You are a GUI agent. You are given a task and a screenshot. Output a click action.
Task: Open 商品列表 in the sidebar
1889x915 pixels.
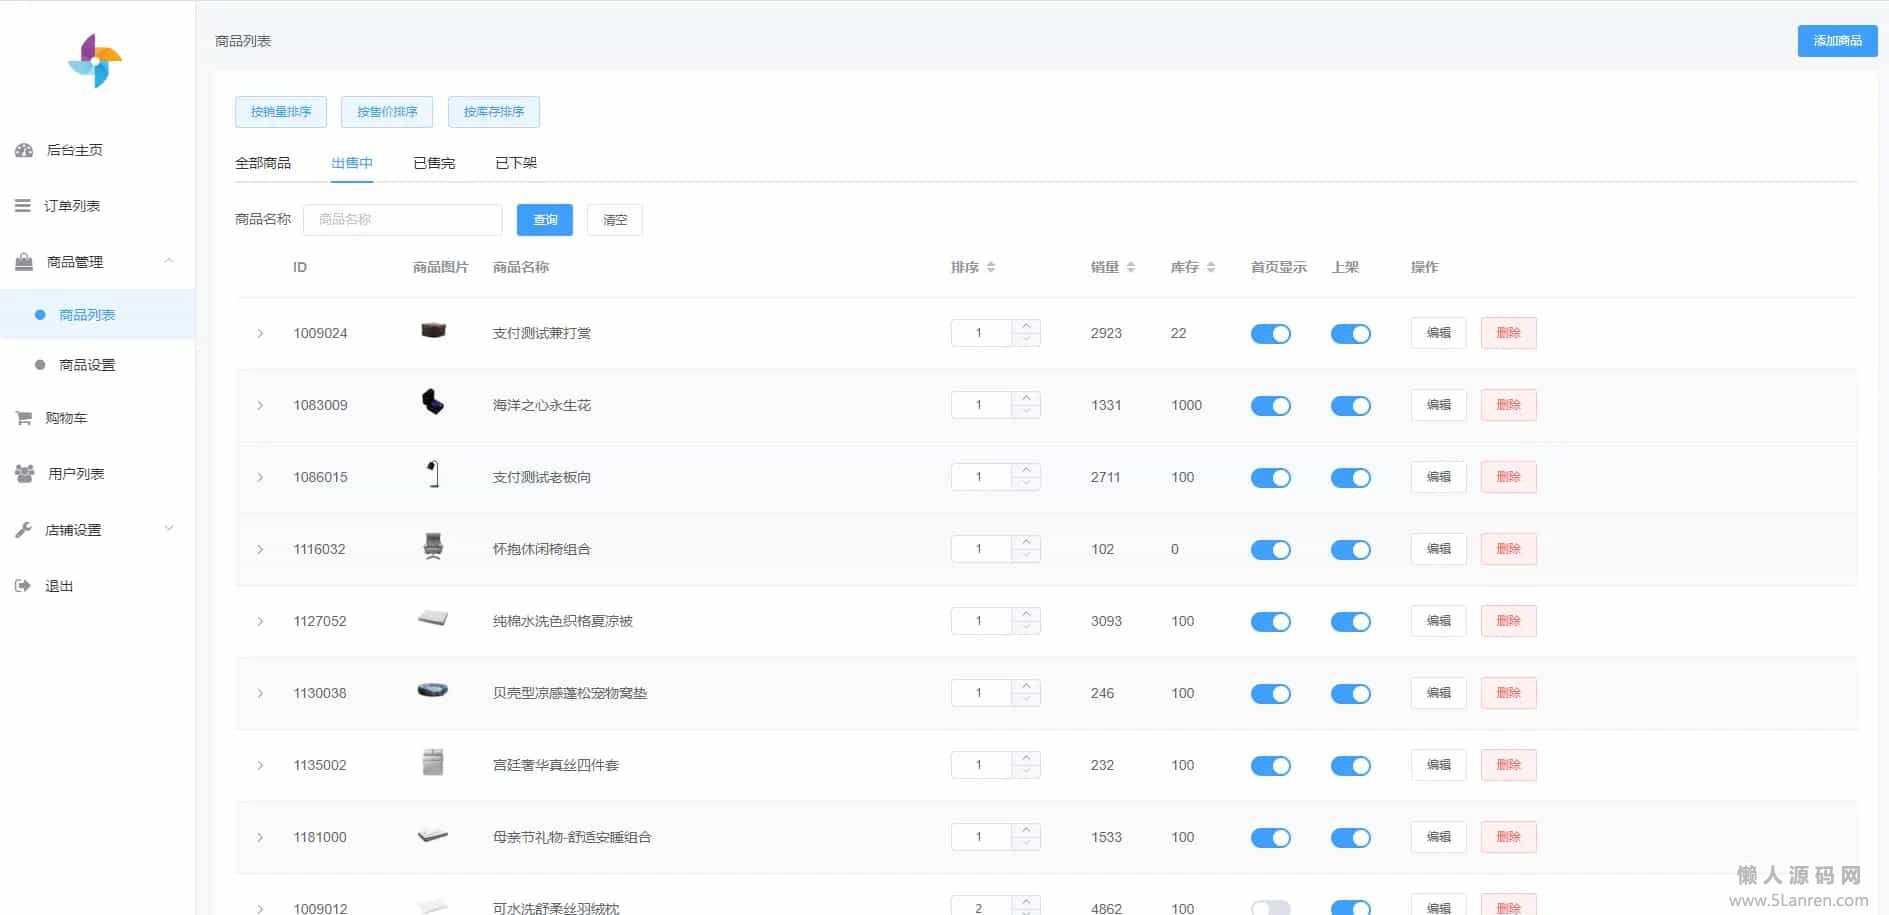97,315
